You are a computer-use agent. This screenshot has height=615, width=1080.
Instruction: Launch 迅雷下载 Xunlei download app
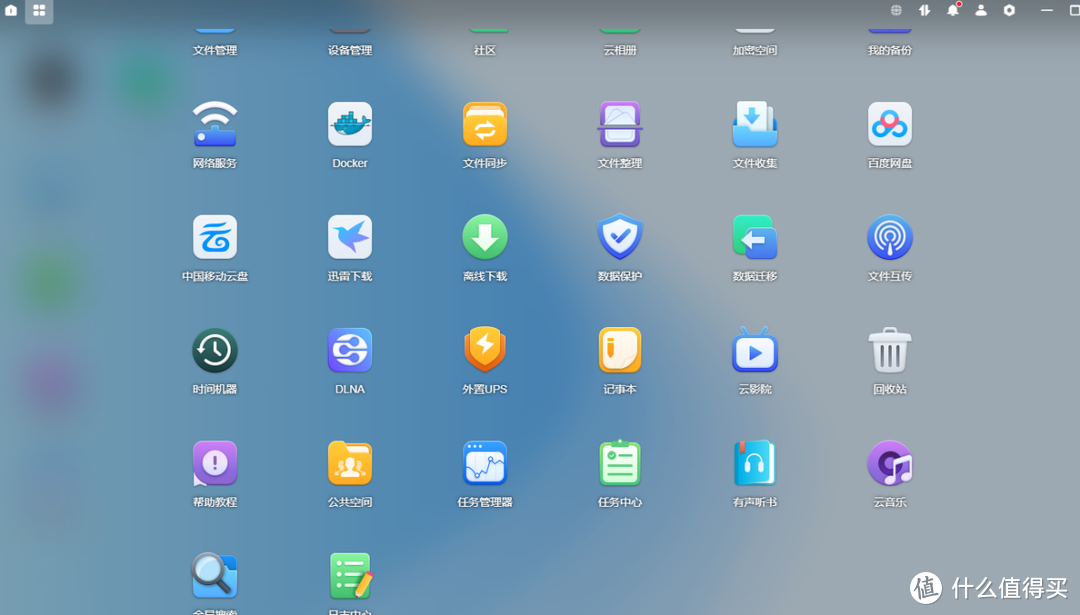coord(350,238)
